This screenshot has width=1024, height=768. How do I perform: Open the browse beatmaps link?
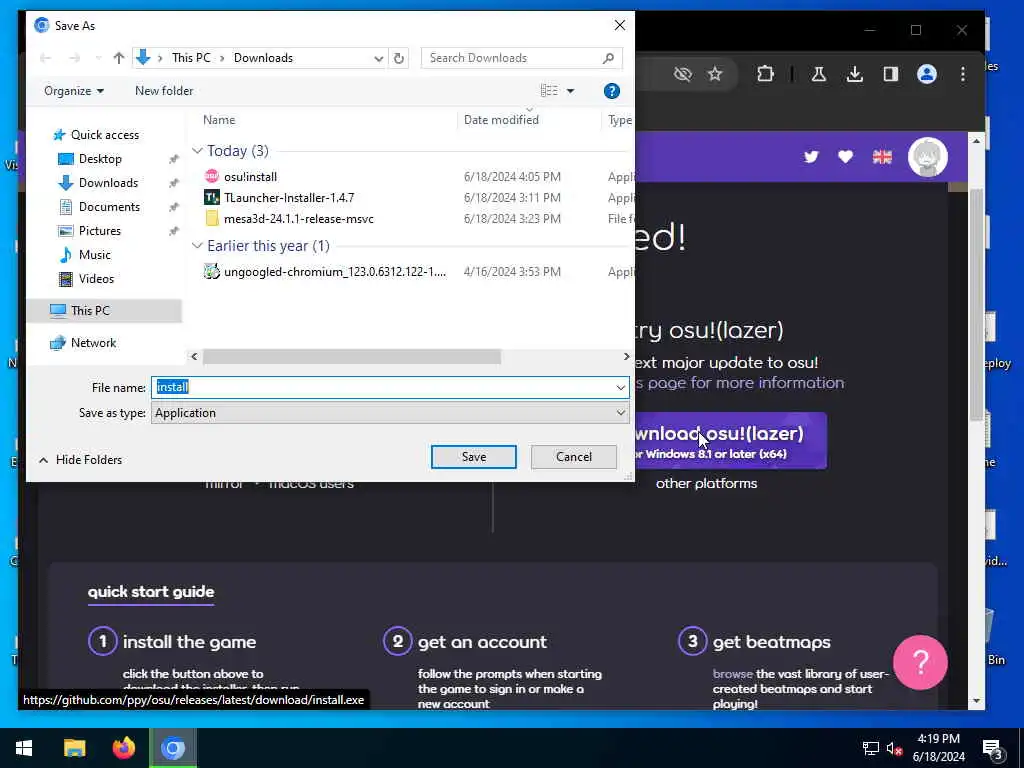point(733,674)
